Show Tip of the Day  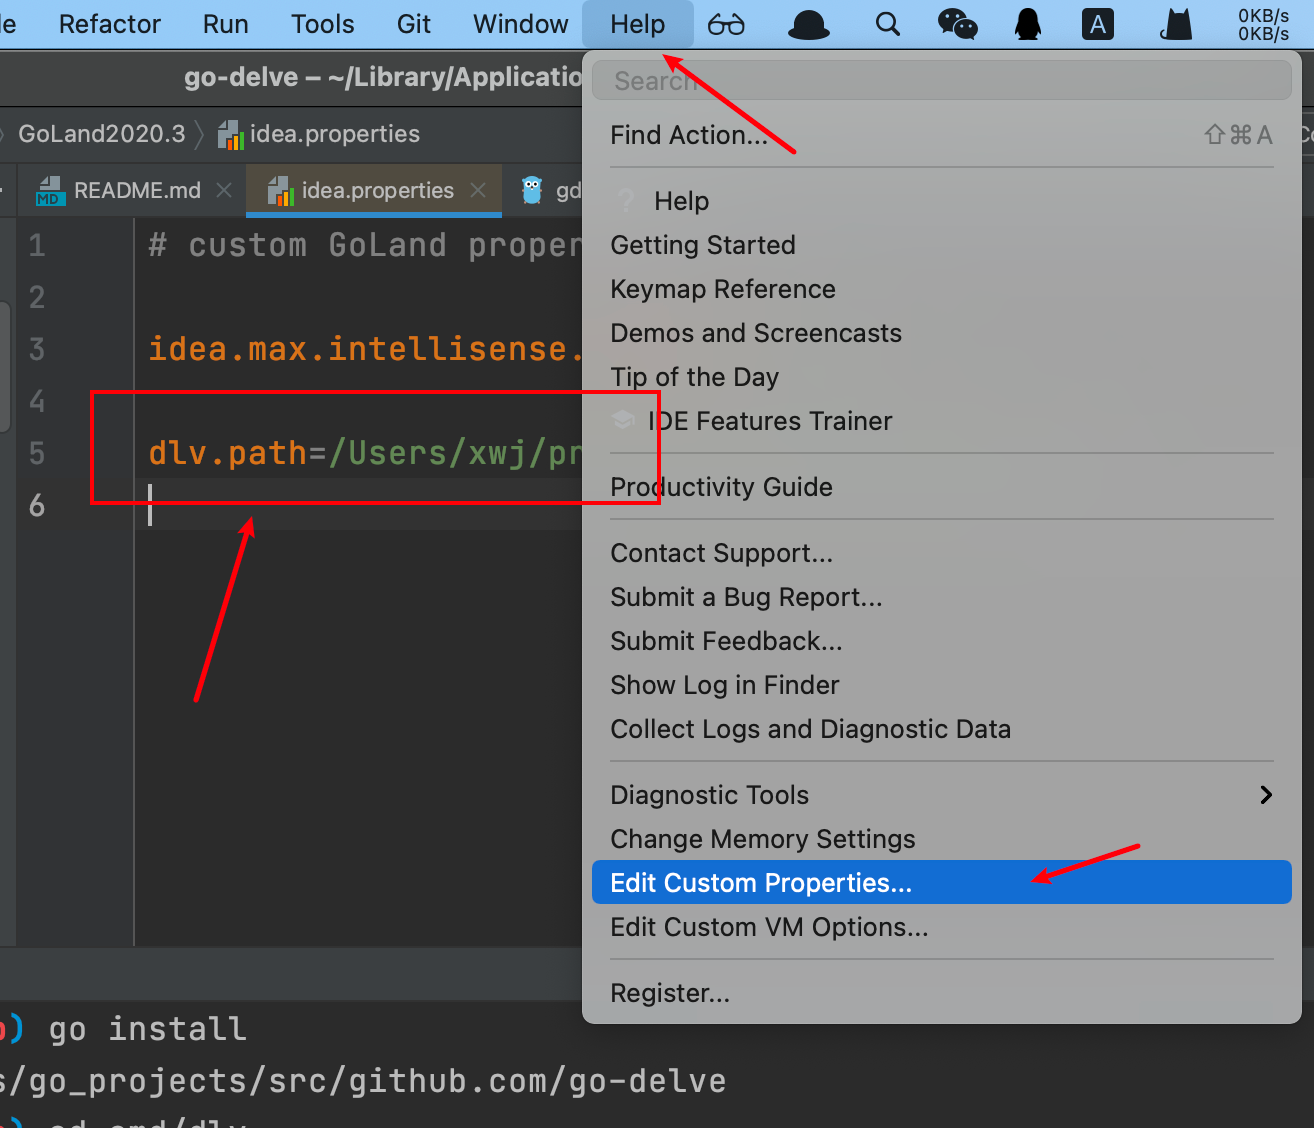[941, 376]
